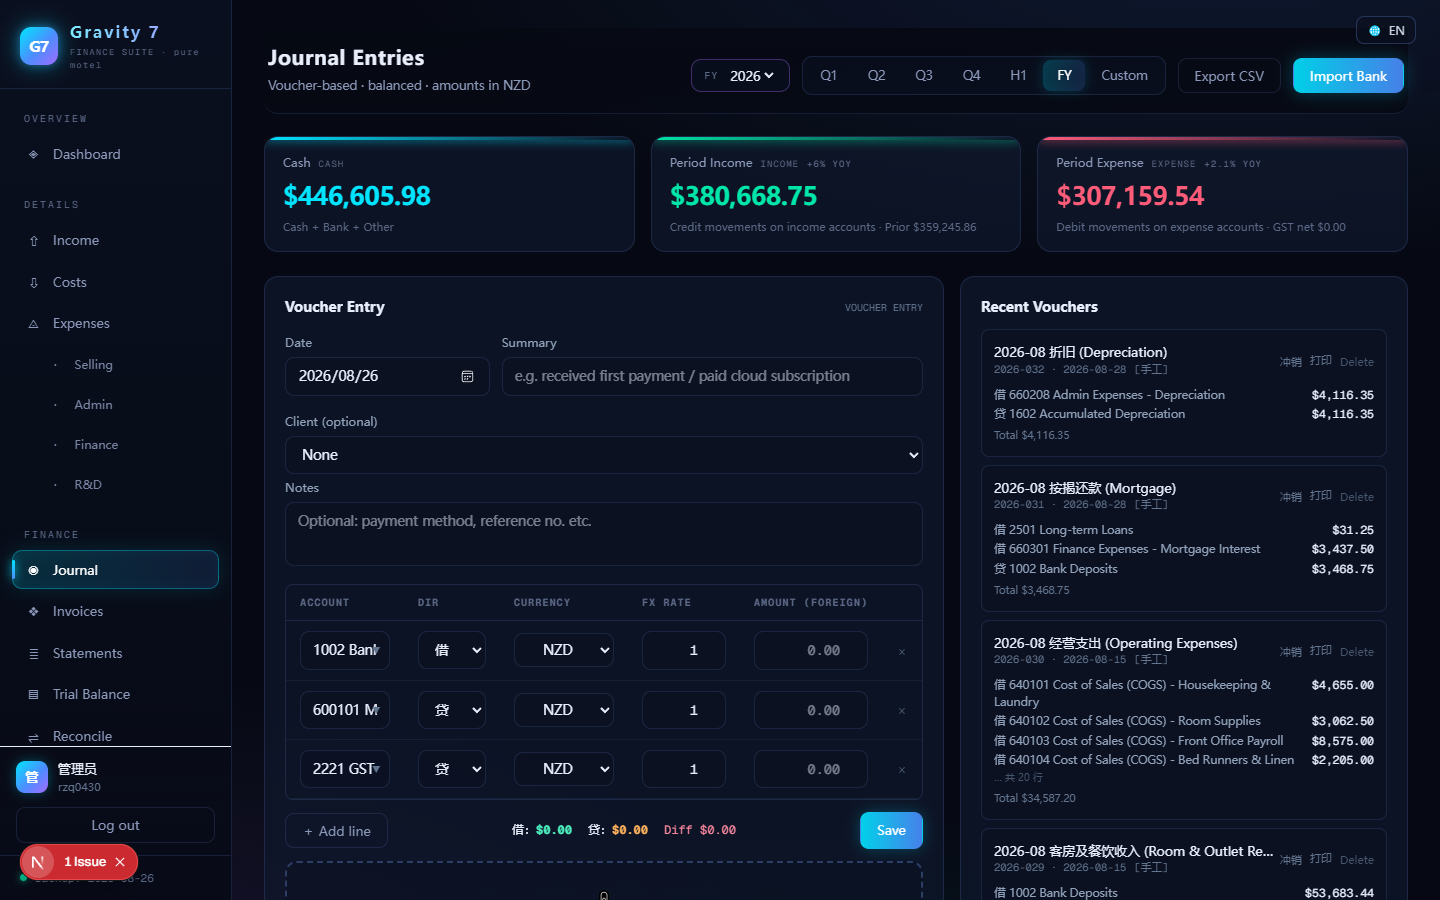This screenshot has height=900, width=1440.
Task: Click the Date field 2026/08/26
Action: (x=387, y=376)
